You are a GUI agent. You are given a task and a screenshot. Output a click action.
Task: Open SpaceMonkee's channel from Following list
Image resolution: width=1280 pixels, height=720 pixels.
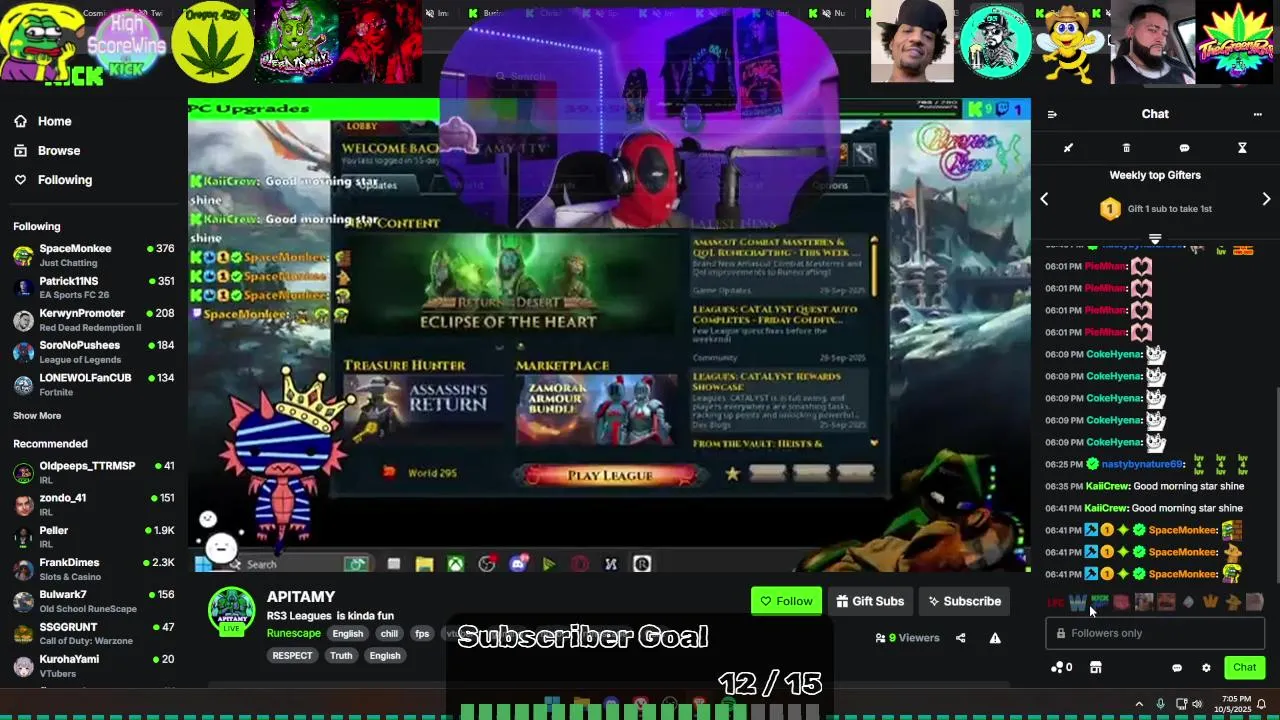[93, 255]
